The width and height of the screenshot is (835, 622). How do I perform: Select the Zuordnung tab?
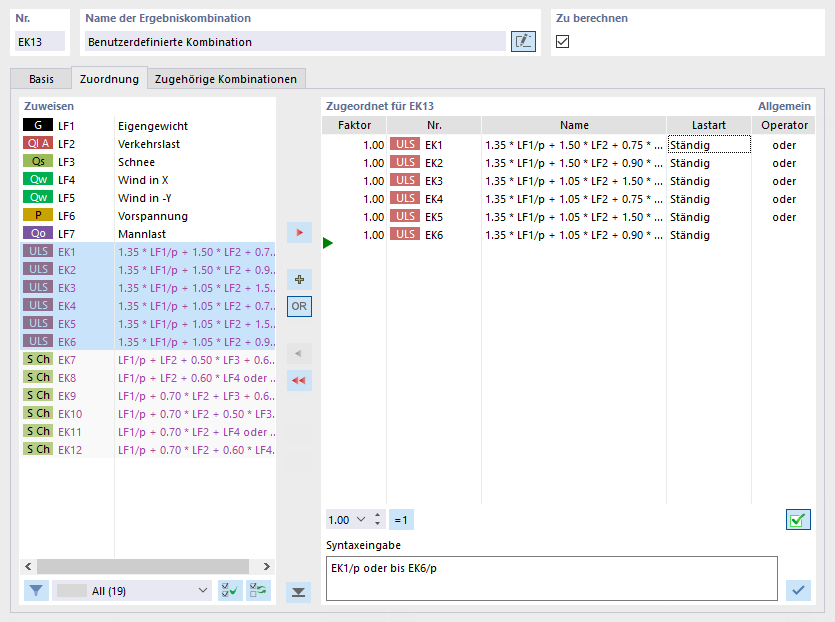(x=109, y=79)
